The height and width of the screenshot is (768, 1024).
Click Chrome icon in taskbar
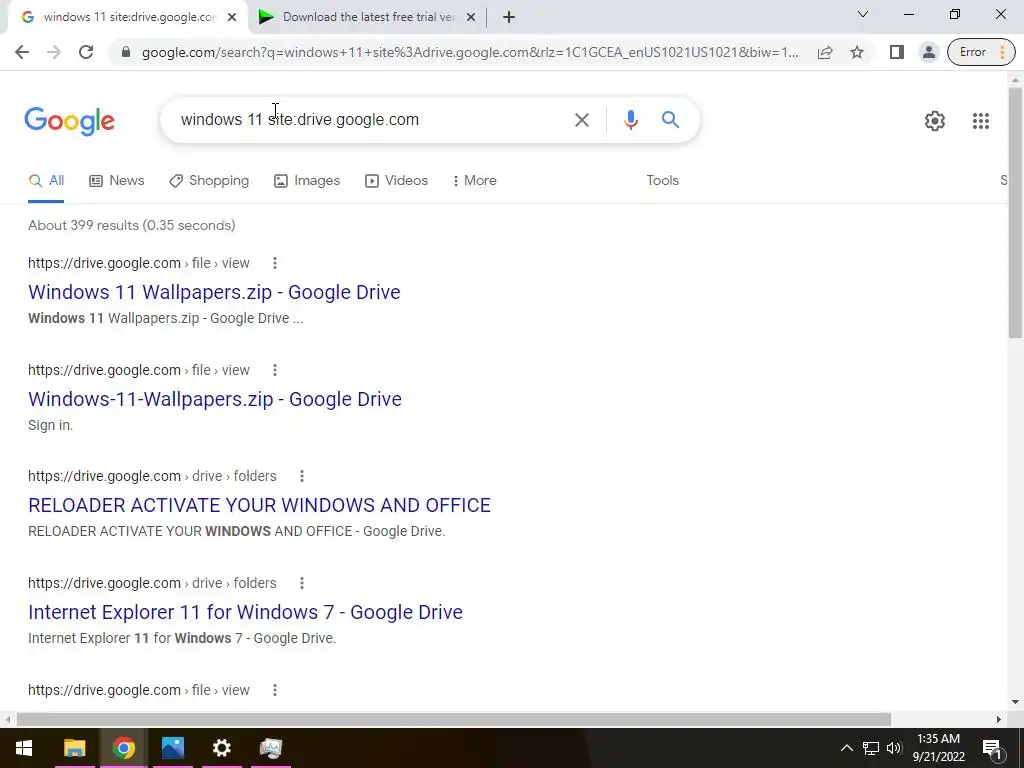point(123,748)
